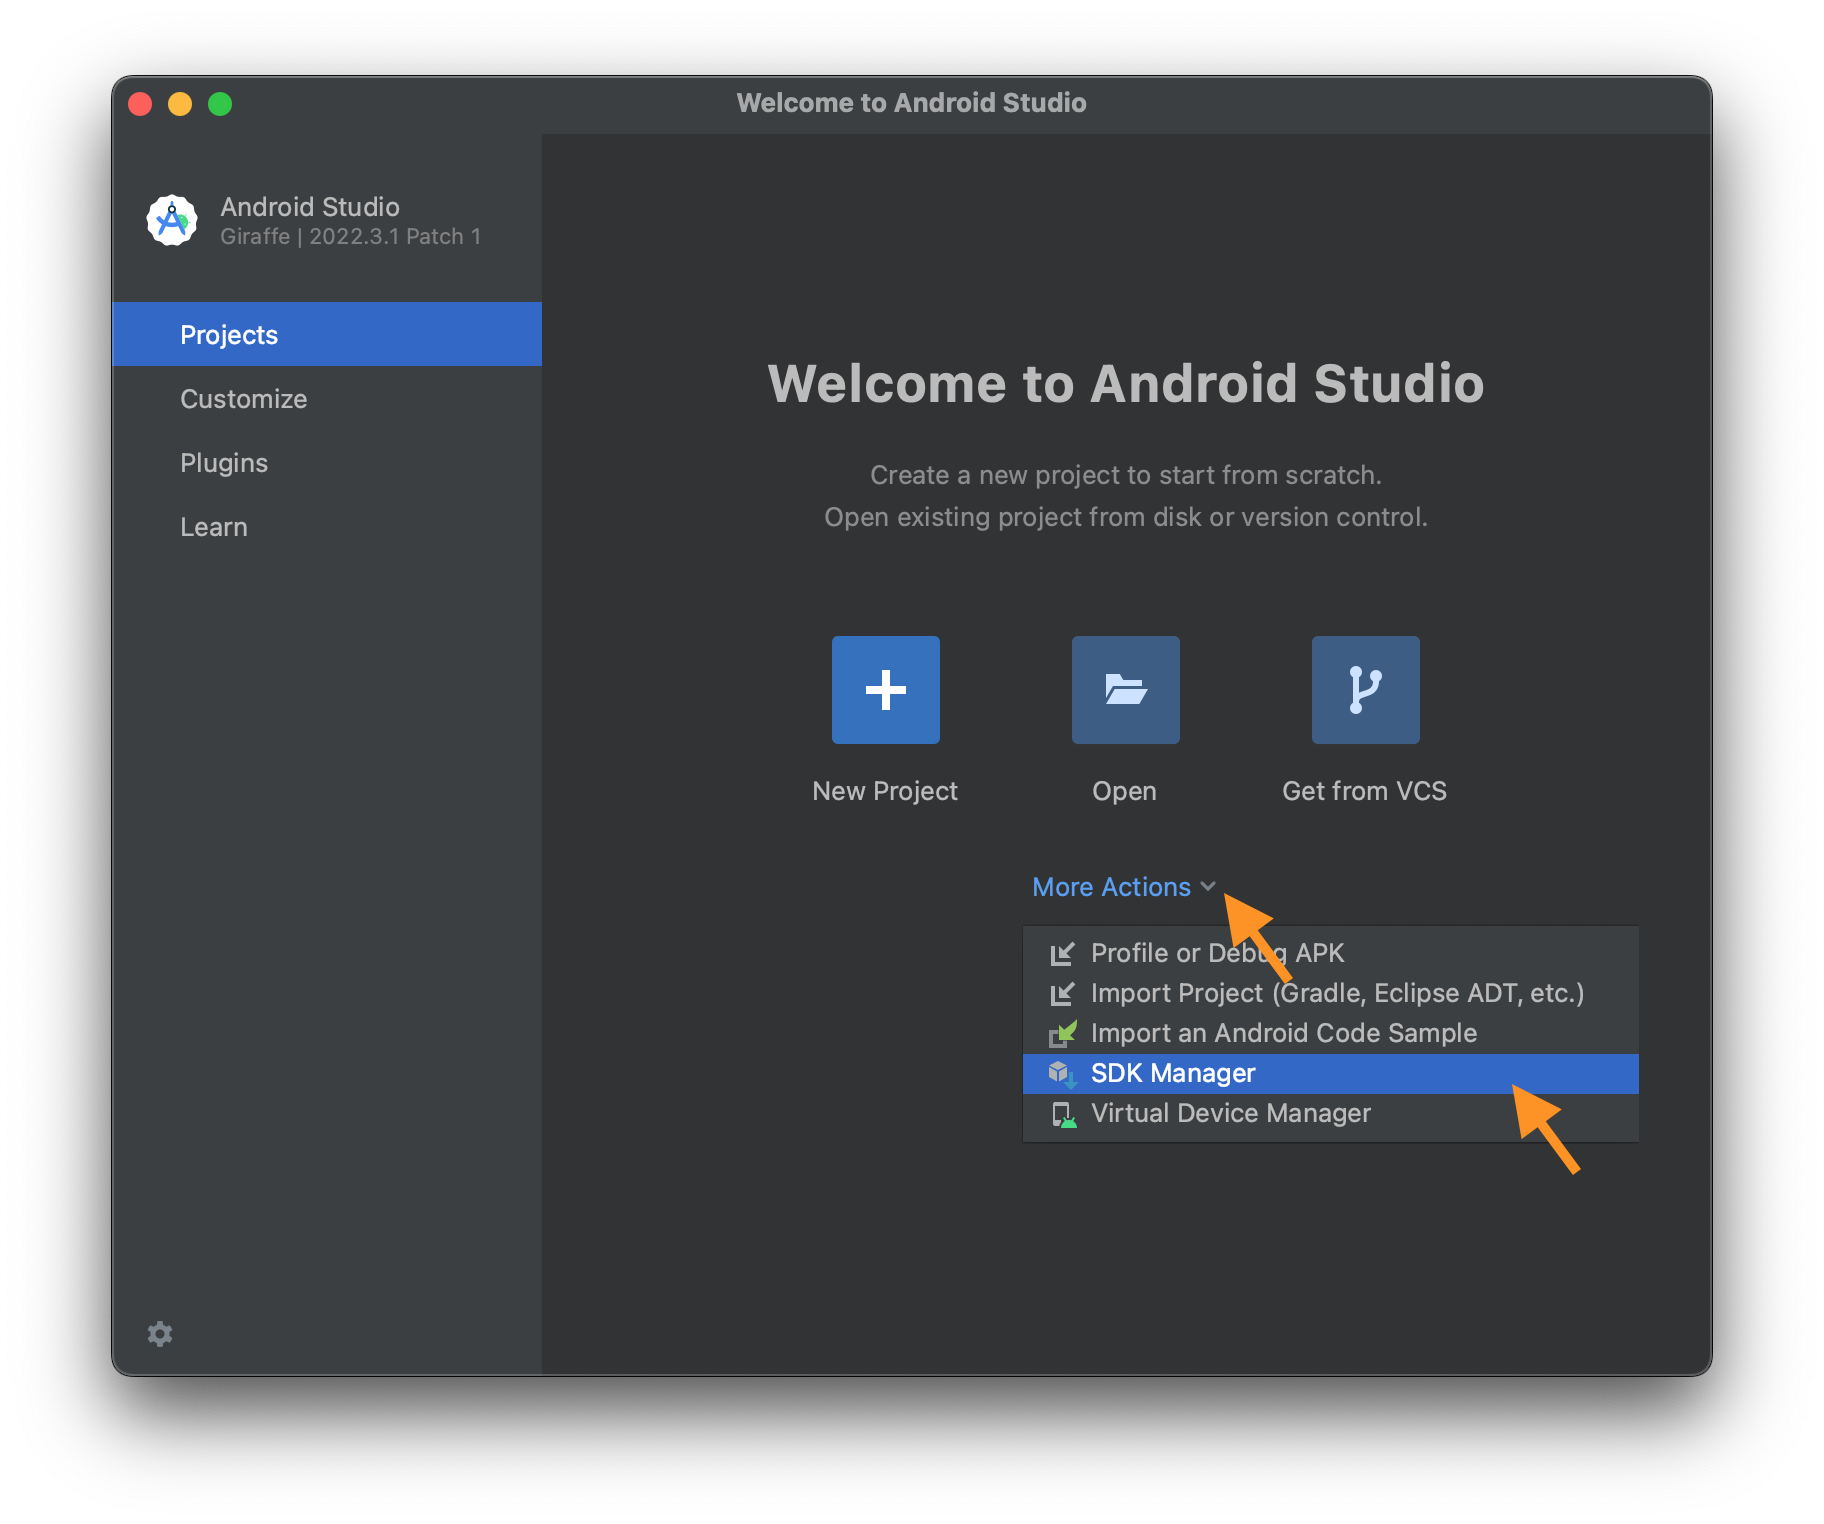Click the More Actions chevron arrow
Screen dimensions: 1824x1524
point(1208,886)
